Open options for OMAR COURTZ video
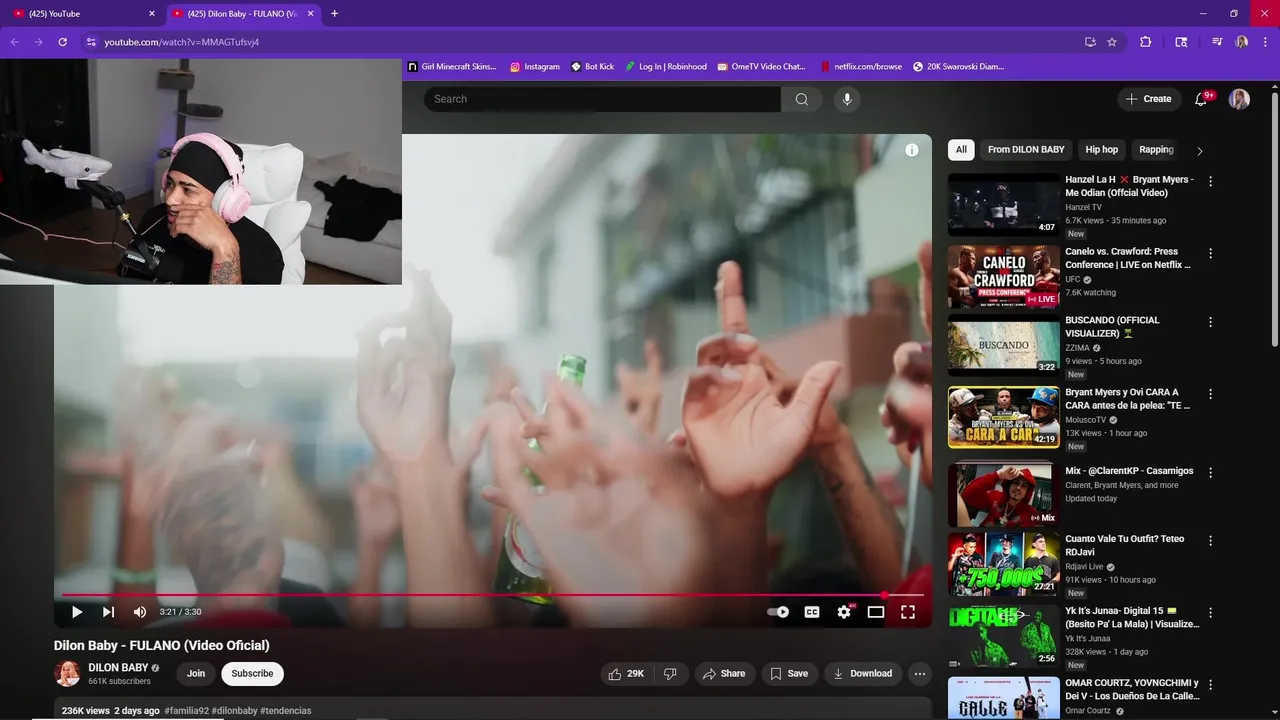The width and height of the screenshot is (1280, 720). [x=1210, y=685]
